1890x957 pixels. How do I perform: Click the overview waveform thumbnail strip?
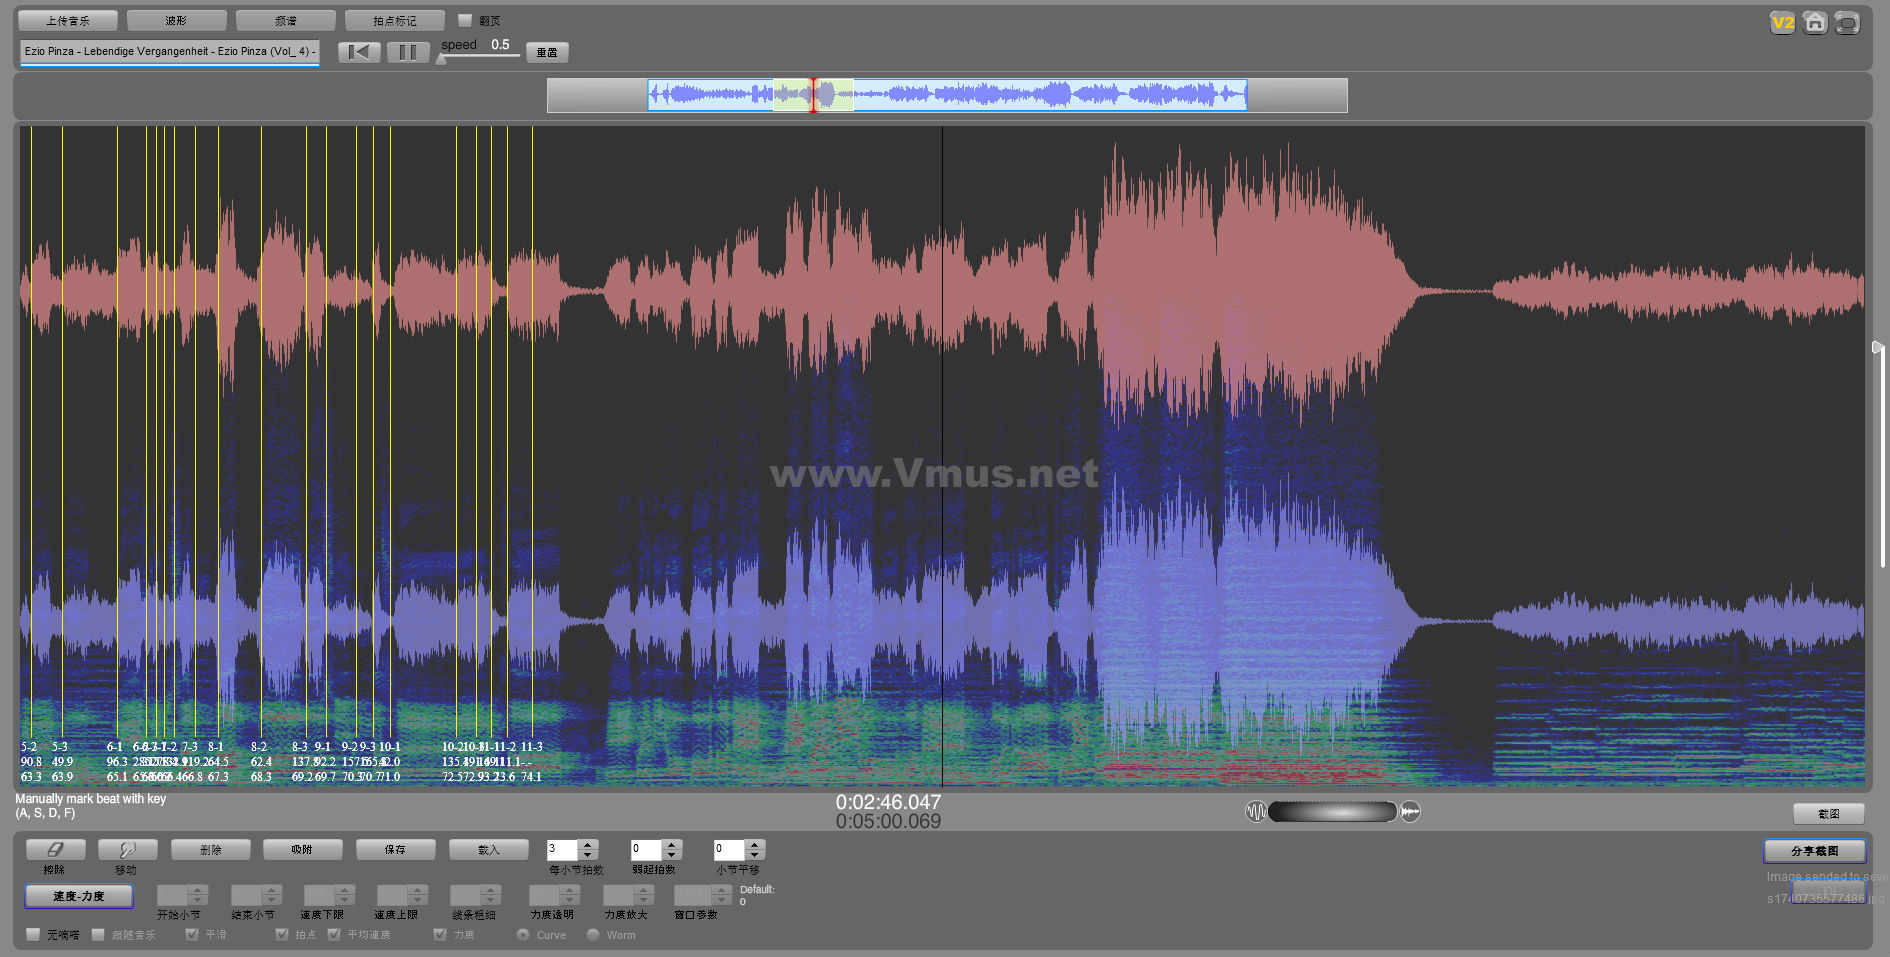[x=946, y=95]
